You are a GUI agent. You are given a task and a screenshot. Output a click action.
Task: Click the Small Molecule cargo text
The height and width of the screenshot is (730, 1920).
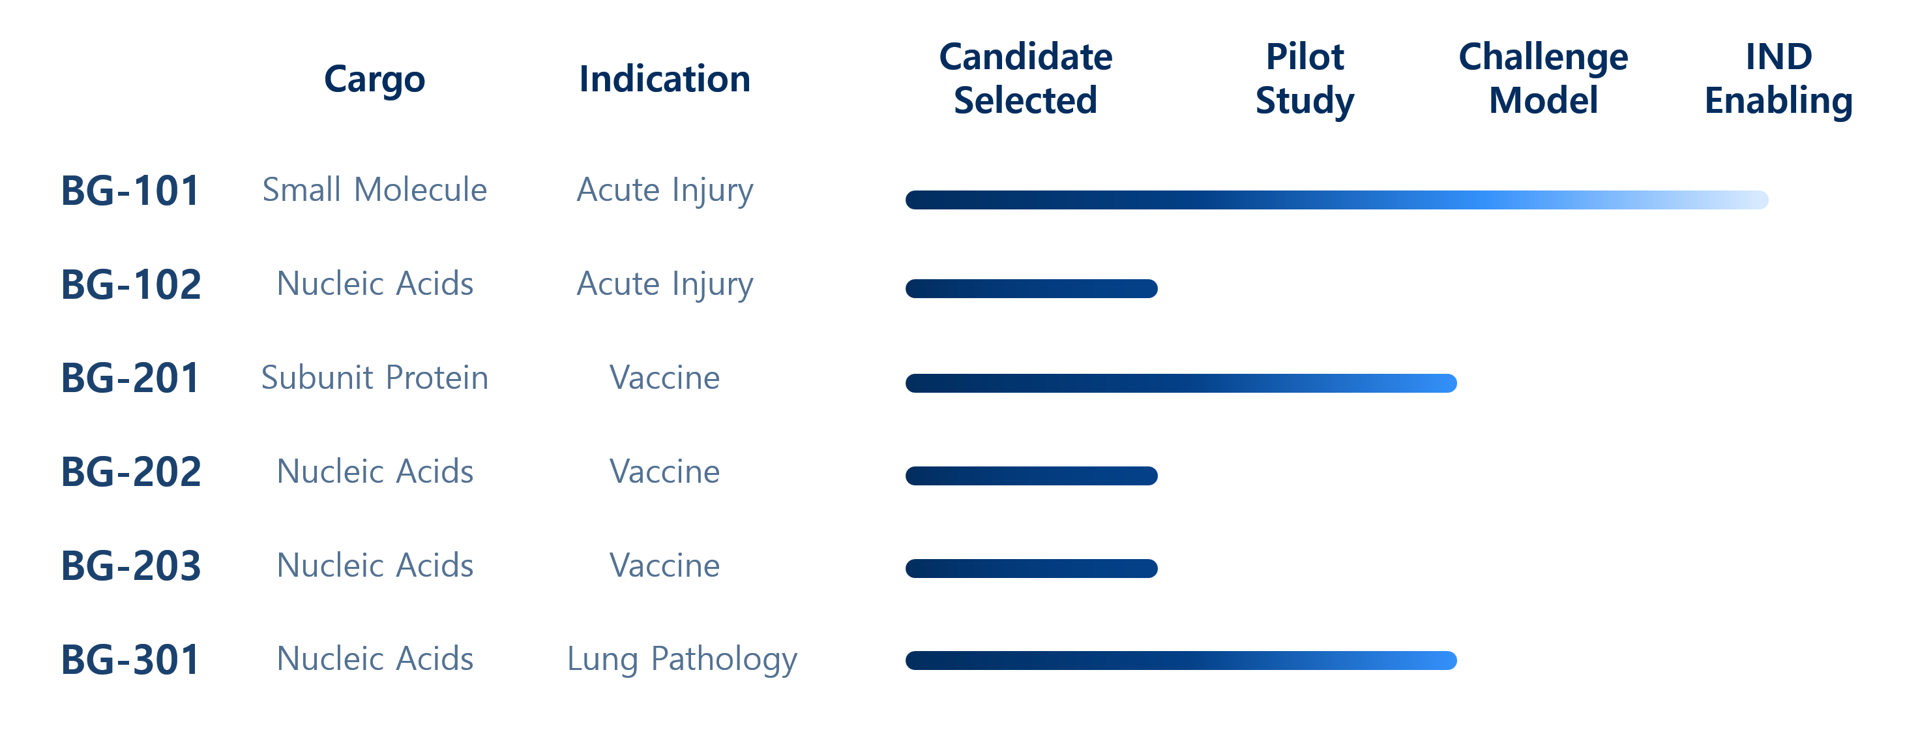coord(374,190)
